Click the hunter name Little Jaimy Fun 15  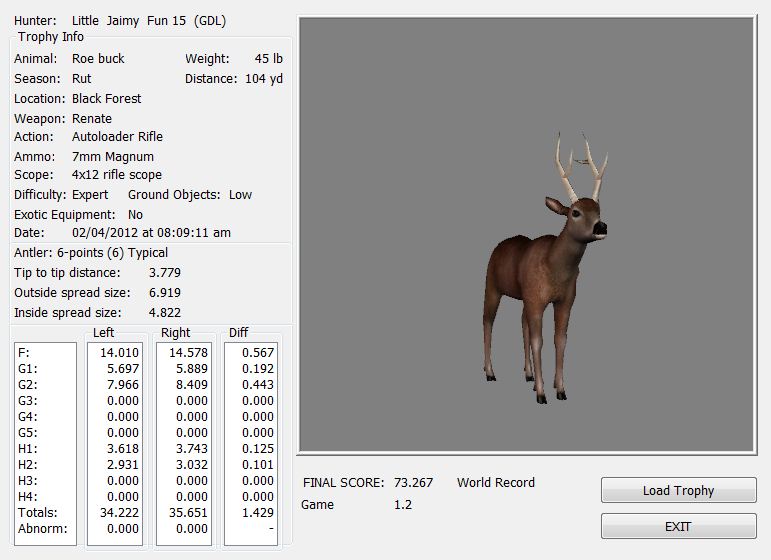point(129,21)
